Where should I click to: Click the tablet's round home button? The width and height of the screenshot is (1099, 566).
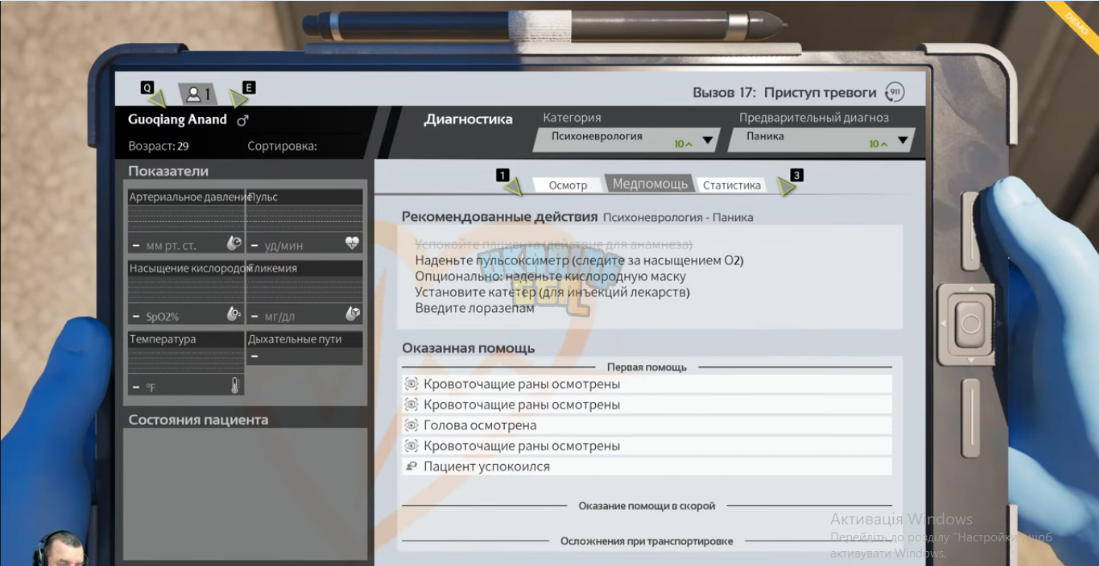coord(971,323)
